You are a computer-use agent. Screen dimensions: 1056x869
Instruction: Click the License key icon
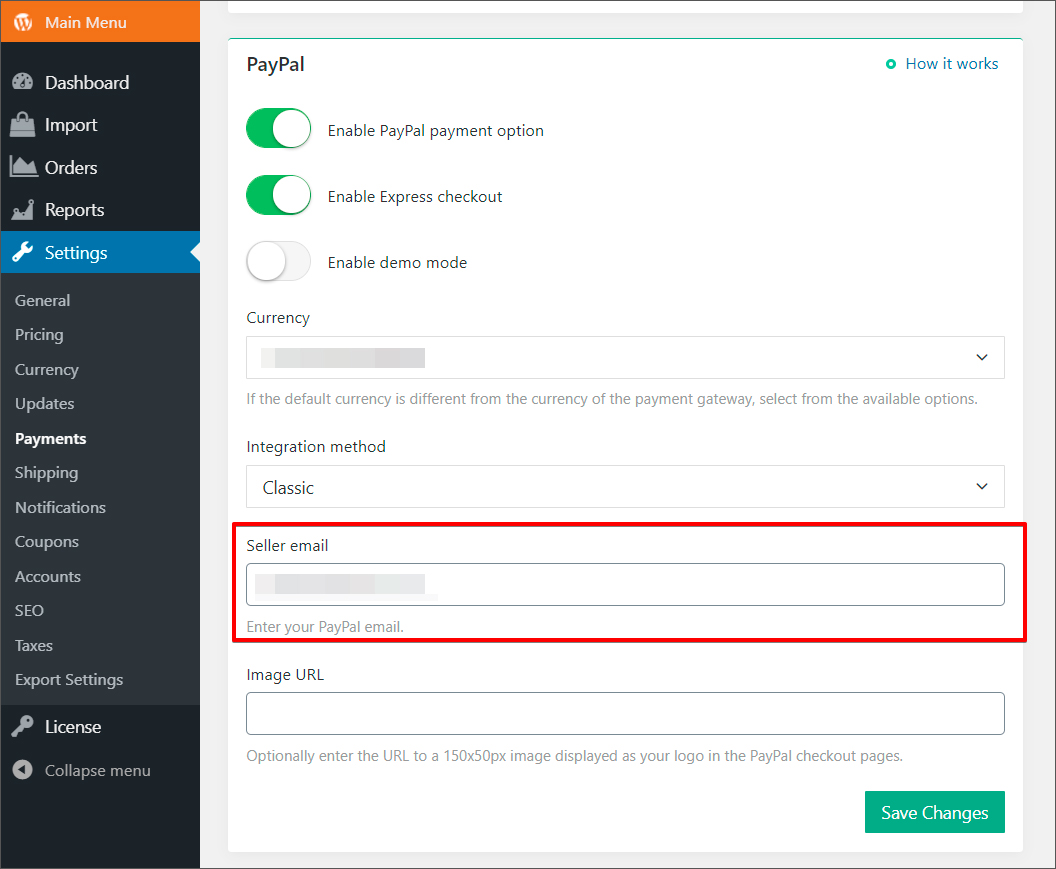[23, 726]
